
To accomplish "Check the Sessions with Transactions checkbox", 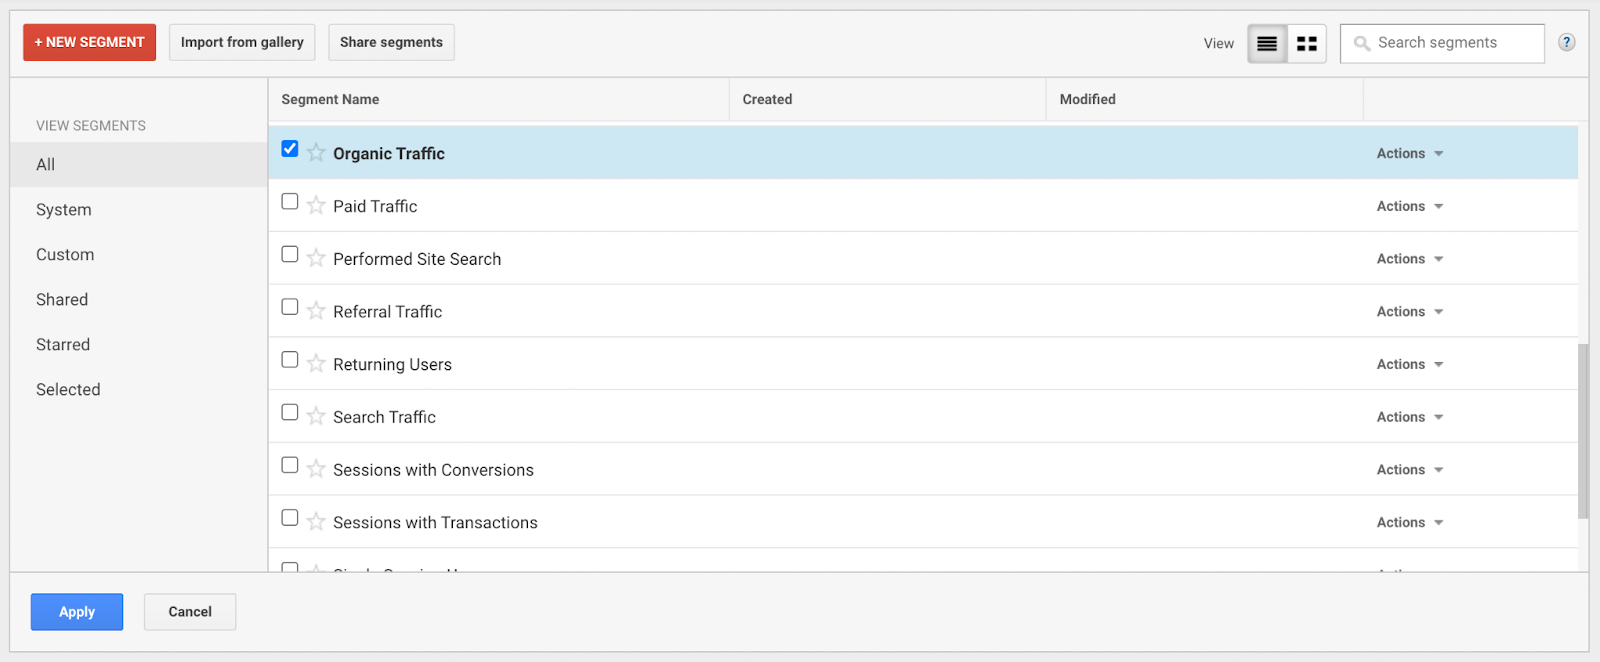I will 290,518.
